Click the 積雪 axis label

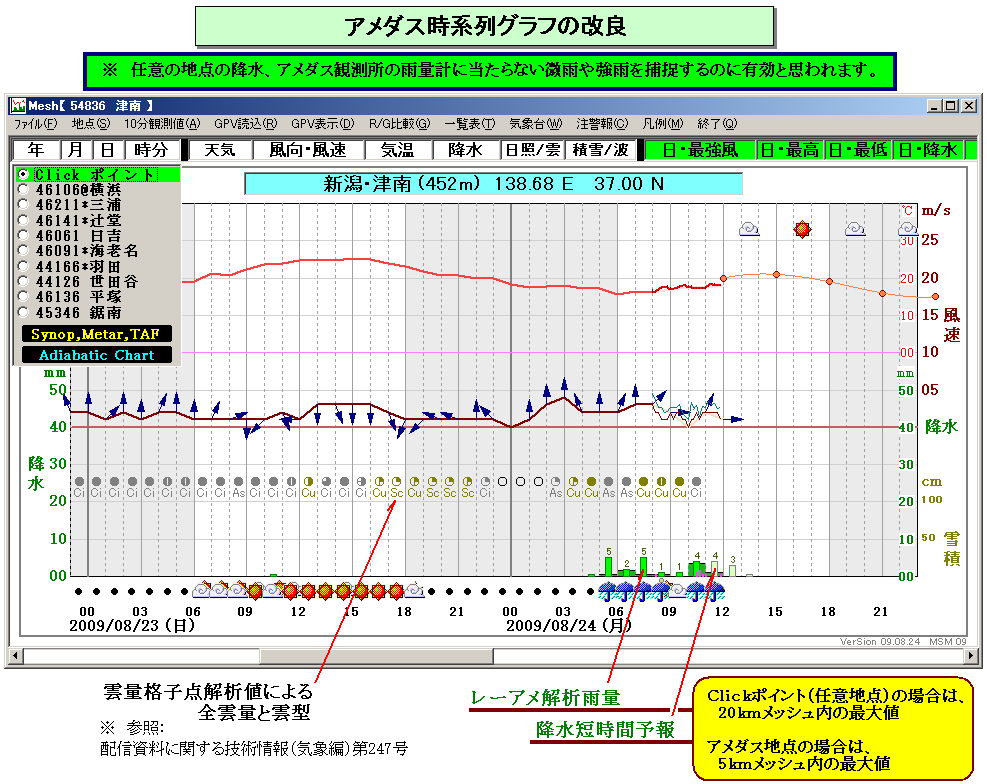[x=951, y=549]
